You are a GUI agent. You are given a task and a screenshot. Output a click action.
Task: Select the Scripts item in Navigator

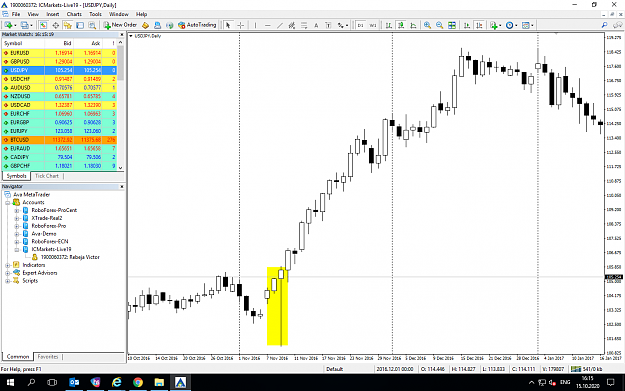(x=30, y=281)
